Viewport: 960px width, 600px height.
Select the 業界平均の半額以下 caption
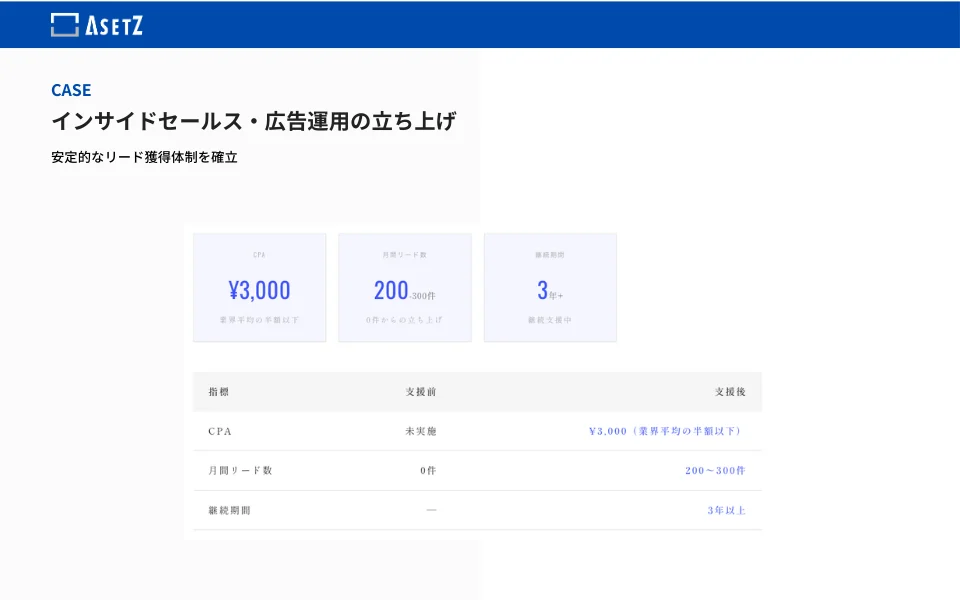pyautogui.click(x=260, y=320)
